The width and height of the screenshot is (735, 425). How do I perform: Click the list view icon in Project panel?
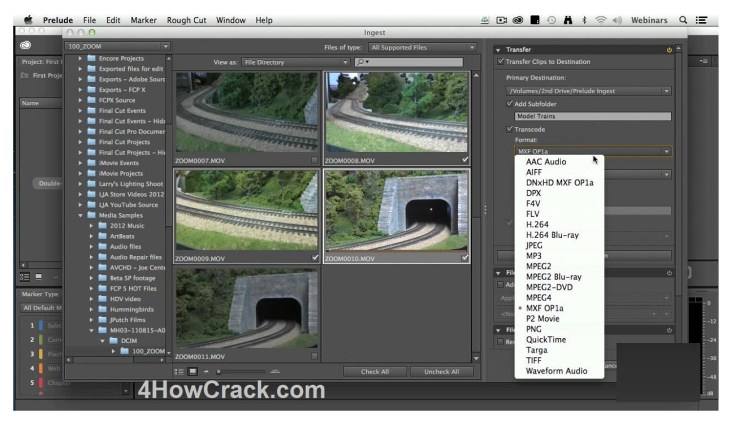tap(24, 277)
